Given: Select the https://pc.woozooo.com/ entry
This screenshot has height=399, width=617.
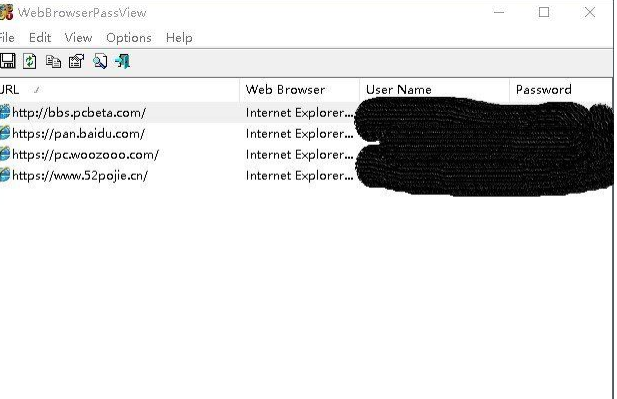Looking at the screenshot, I should click(x=85, y=155).
